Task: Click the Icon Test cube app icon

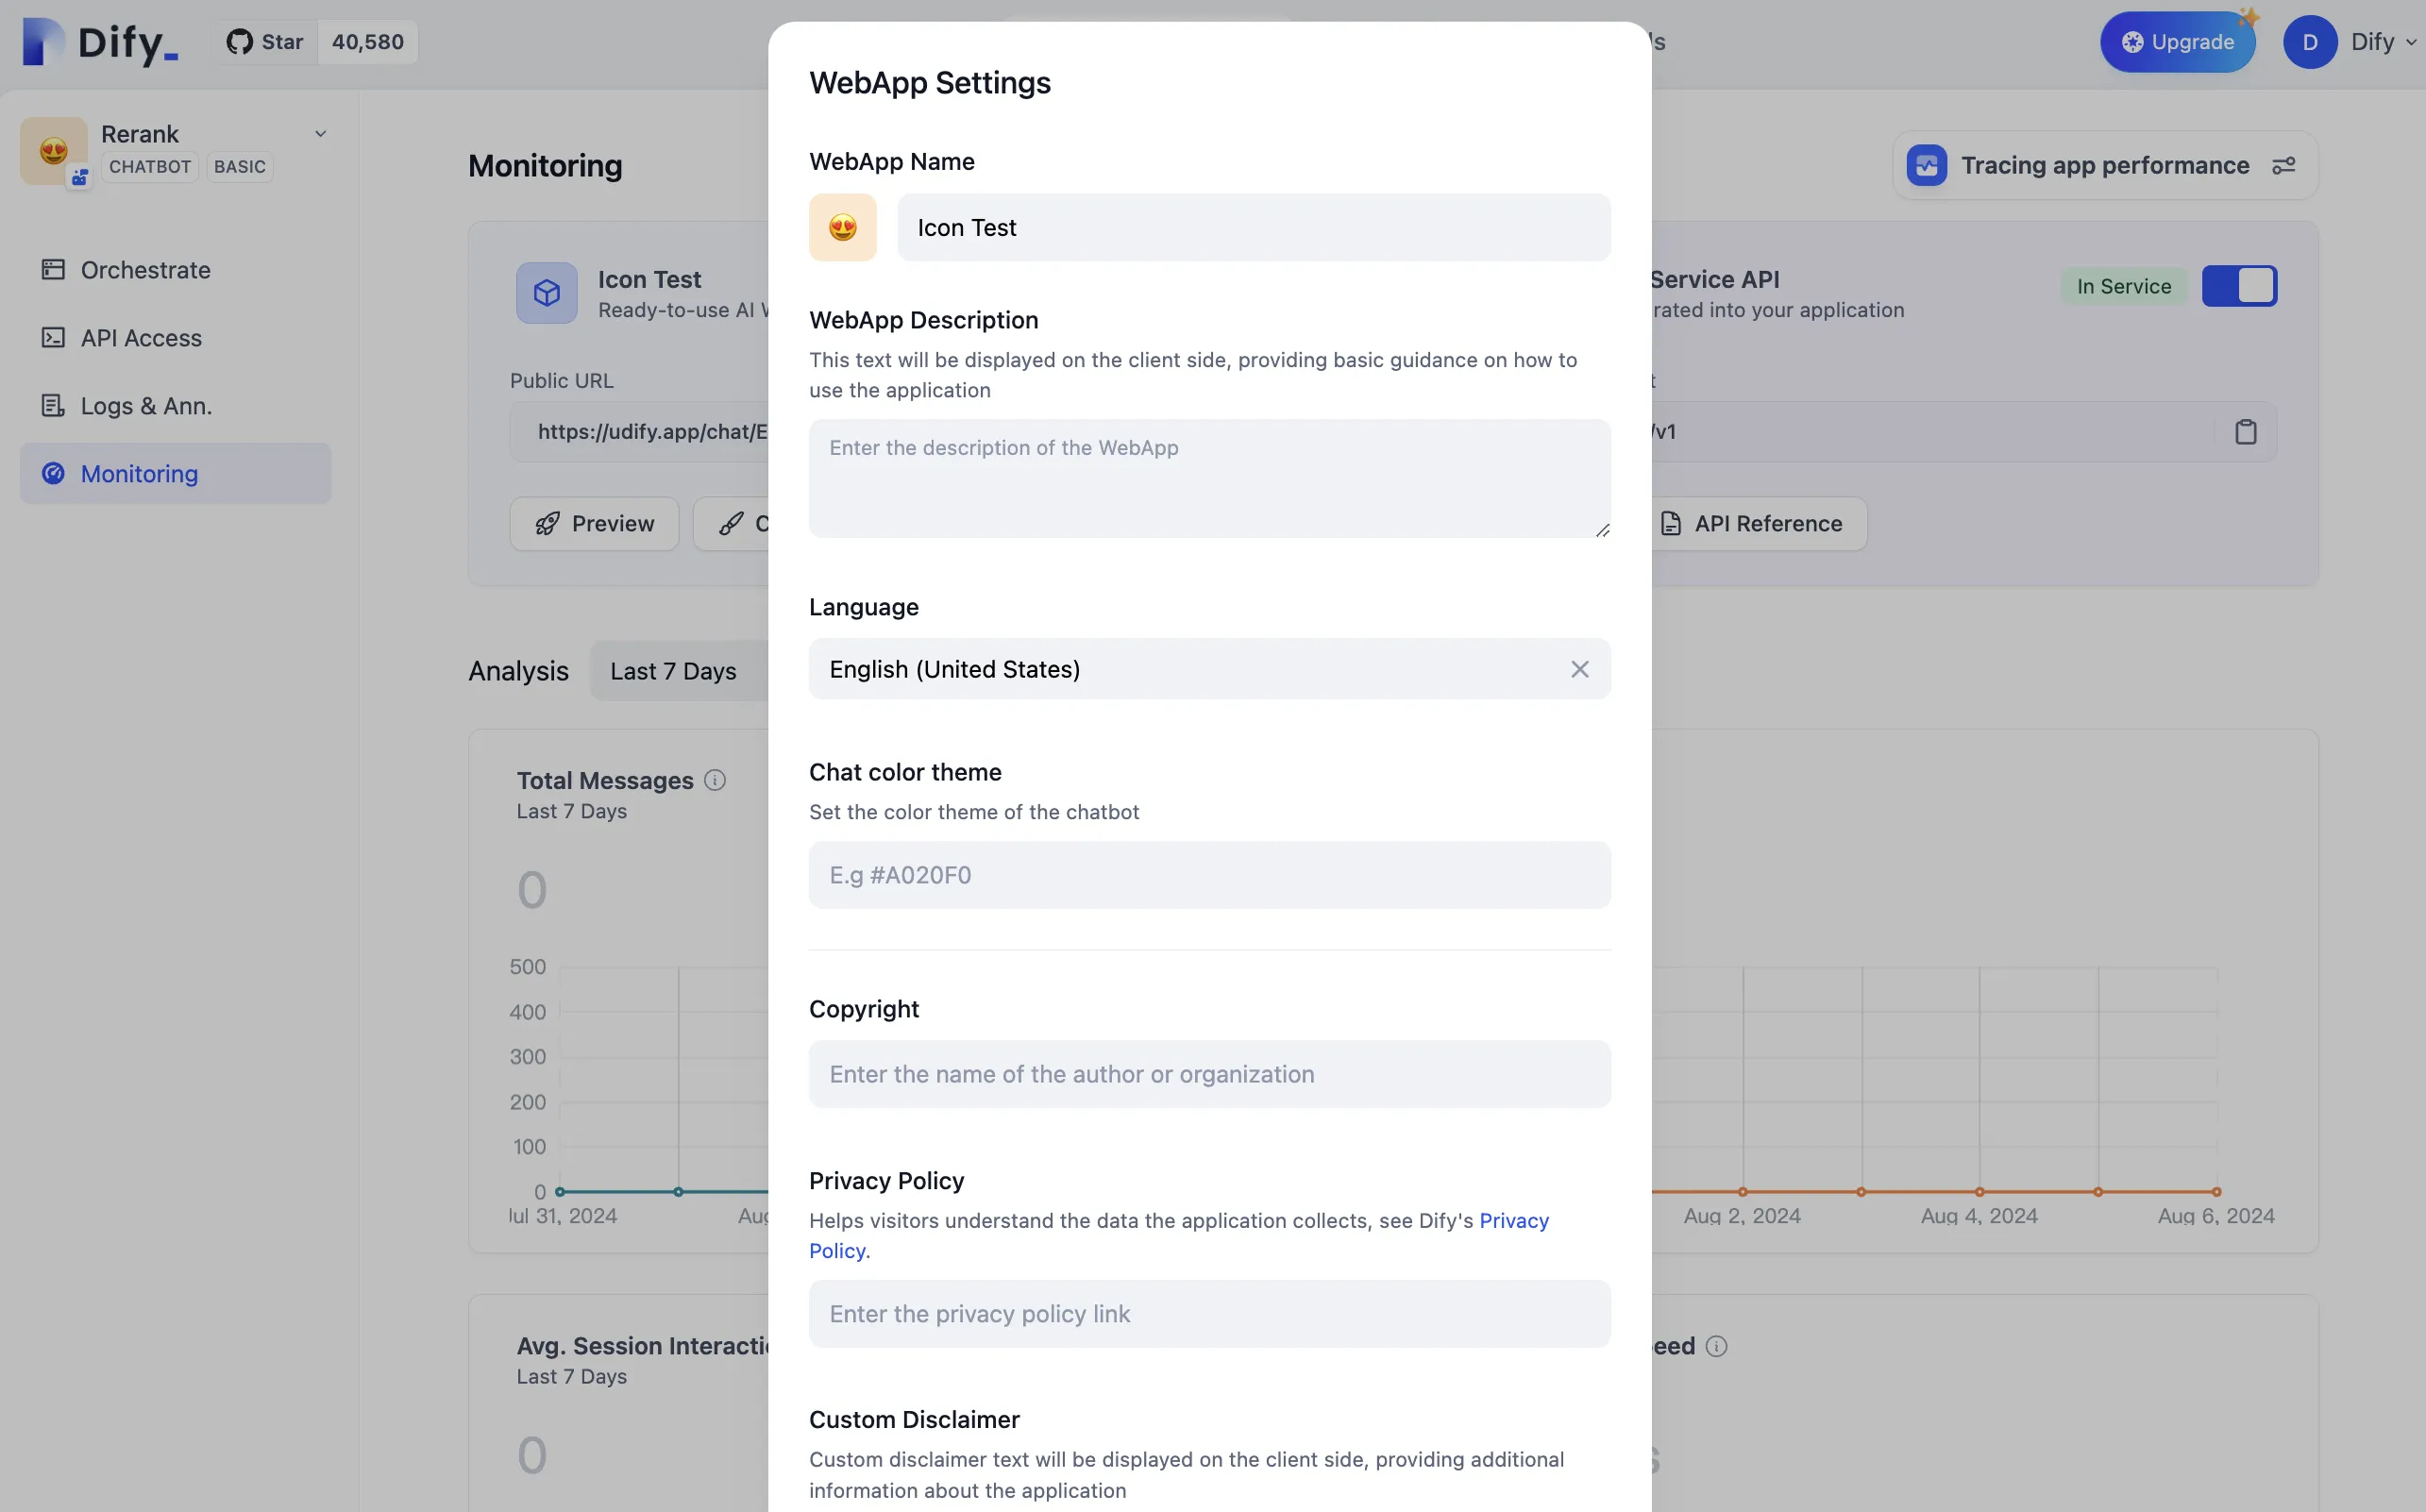Action: pyautogui.click(x=546, y=293)
